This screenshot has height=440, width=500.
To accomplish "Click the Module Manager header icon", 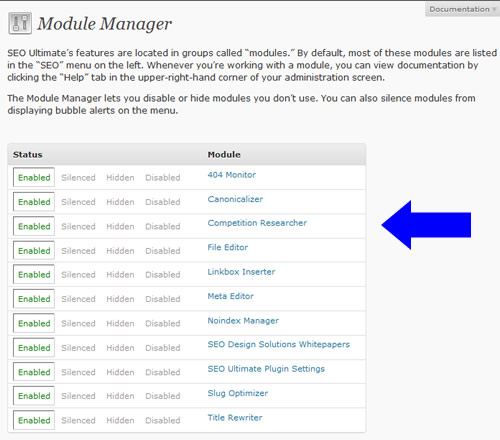I will point(20,23).
